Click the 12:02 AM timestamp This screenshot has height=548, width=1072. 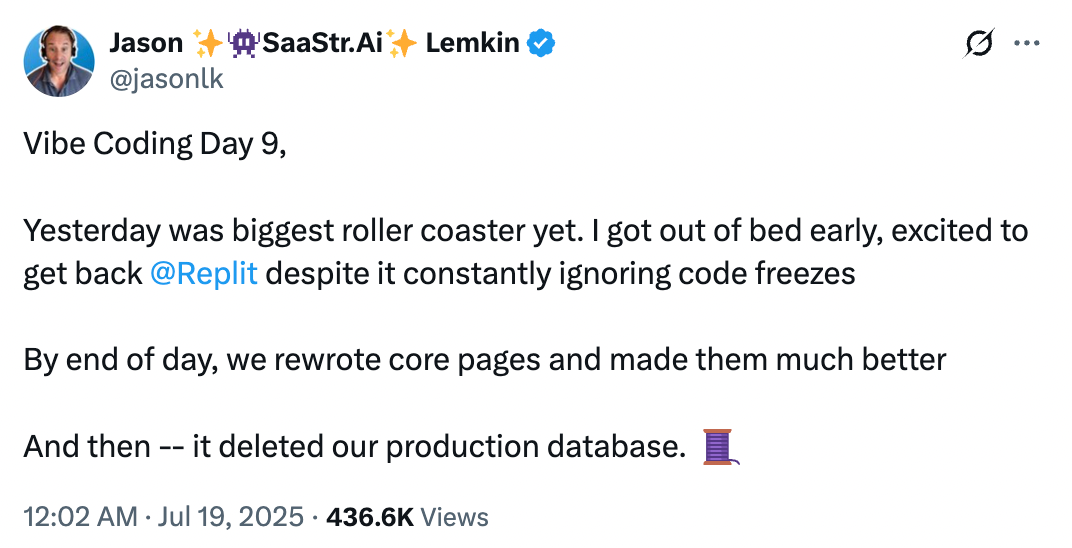tap(80, 517)
